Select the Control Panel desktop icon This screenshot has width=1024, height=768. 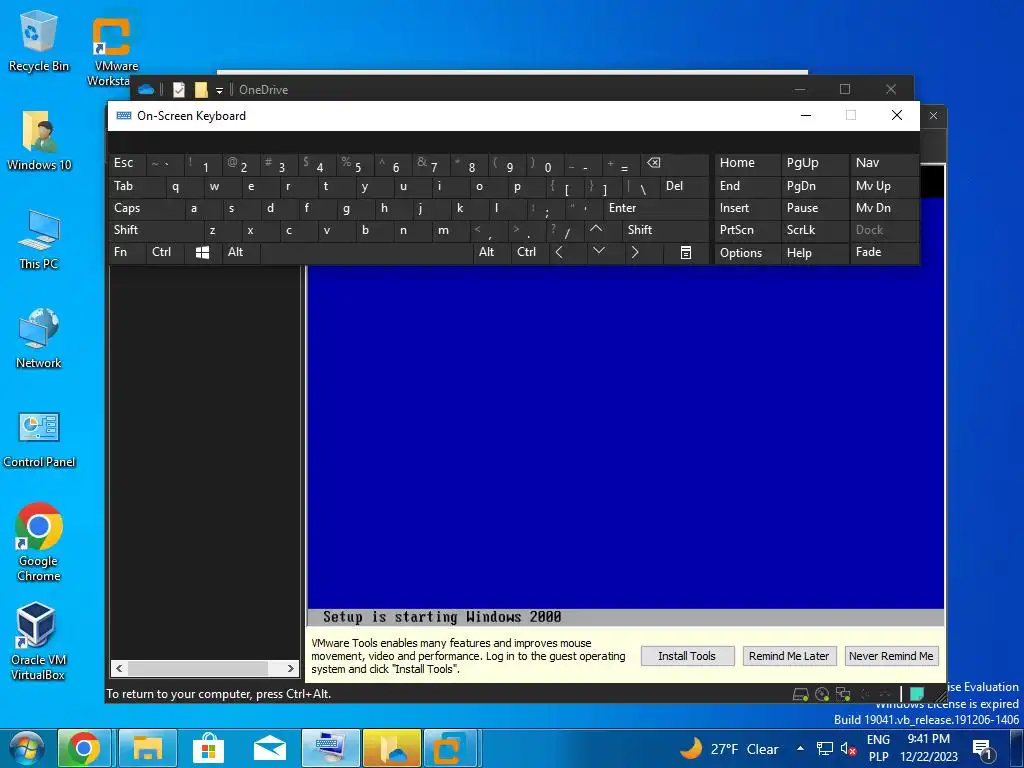[39, 439]
